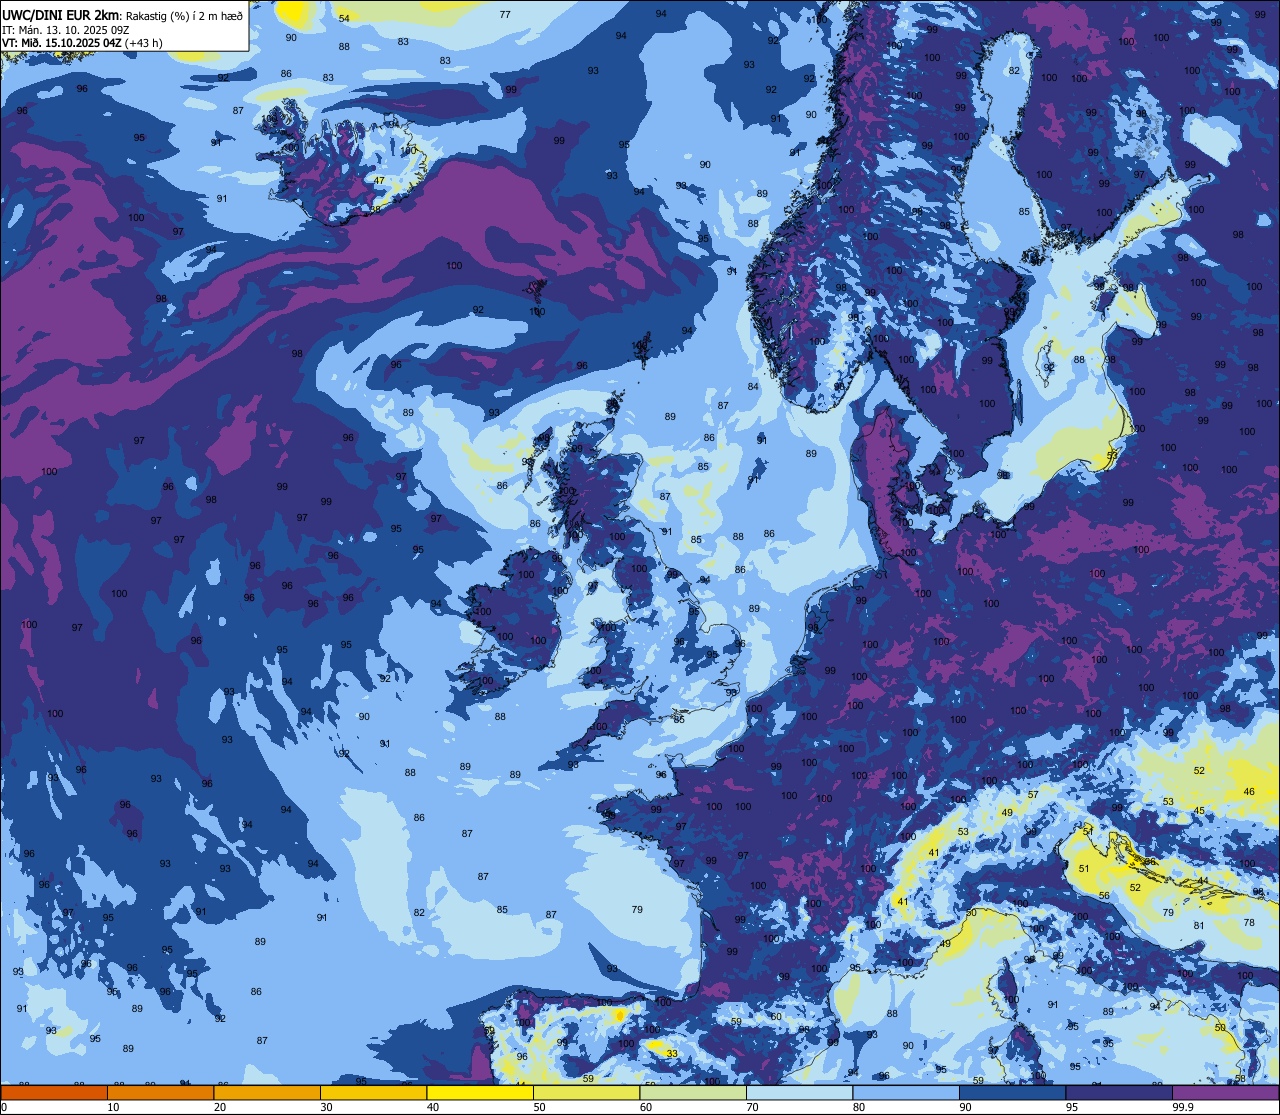Click the 'VT: Mið. 15.10.2025 04Z' line
This screenshot has width=1280, height=1115.
click(x=63, y=43)
